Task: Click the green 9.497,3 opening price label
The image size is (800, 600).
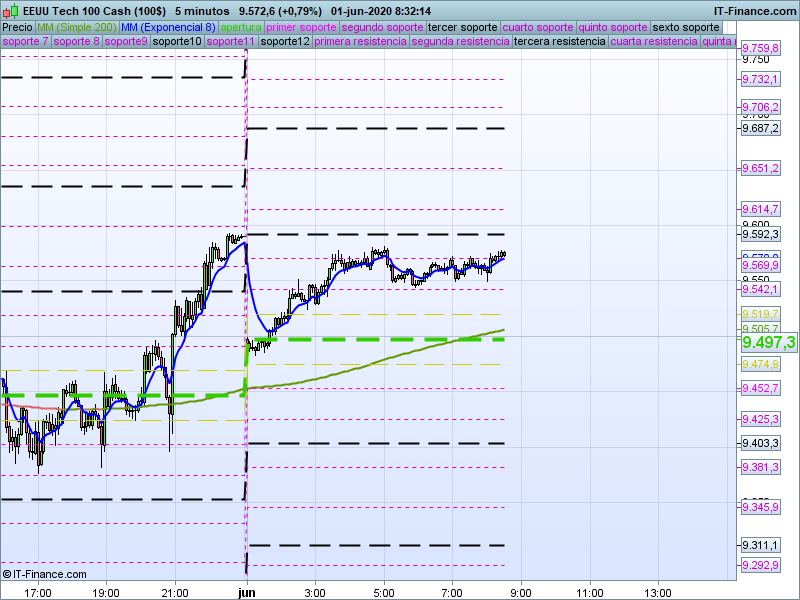Action: pyautogui.click(x=769, y=342)
